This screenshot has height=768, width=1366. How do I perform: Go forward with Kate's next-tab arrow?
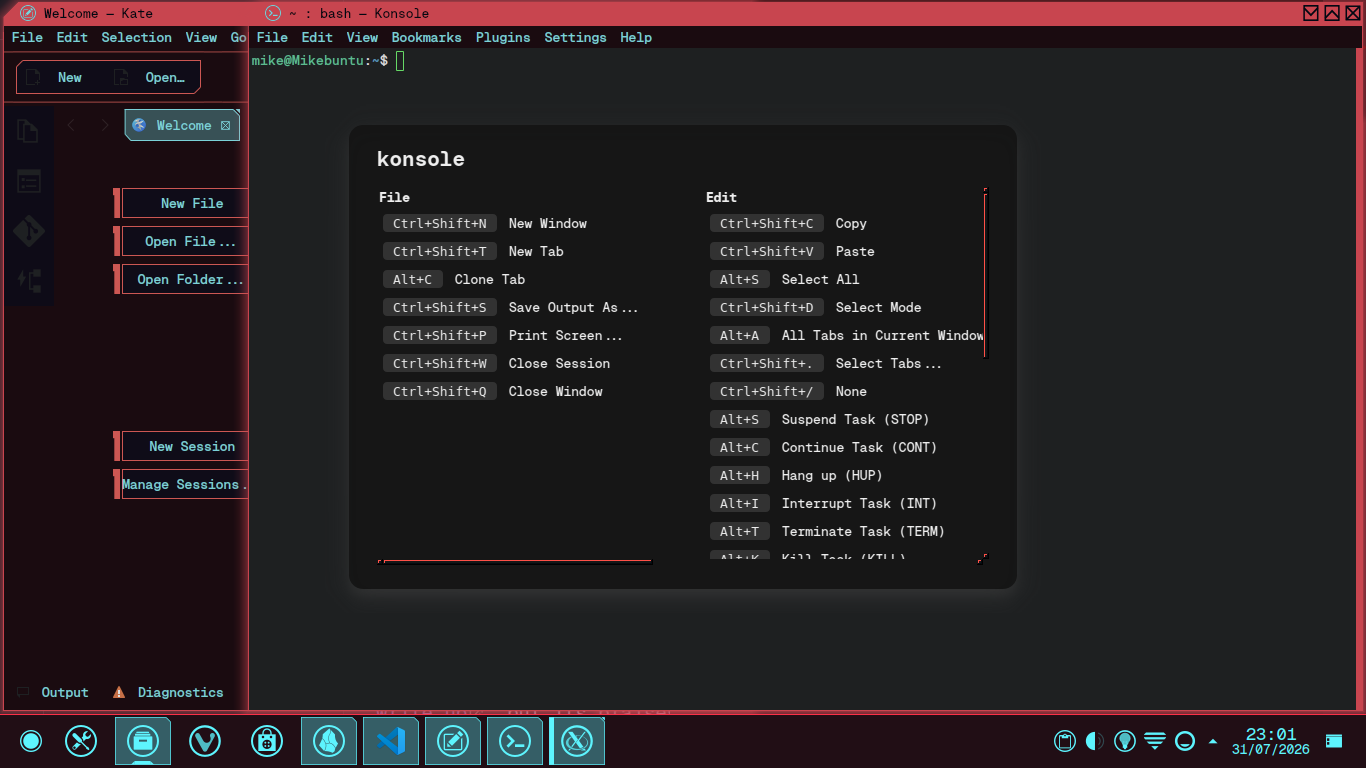(104, 125)
